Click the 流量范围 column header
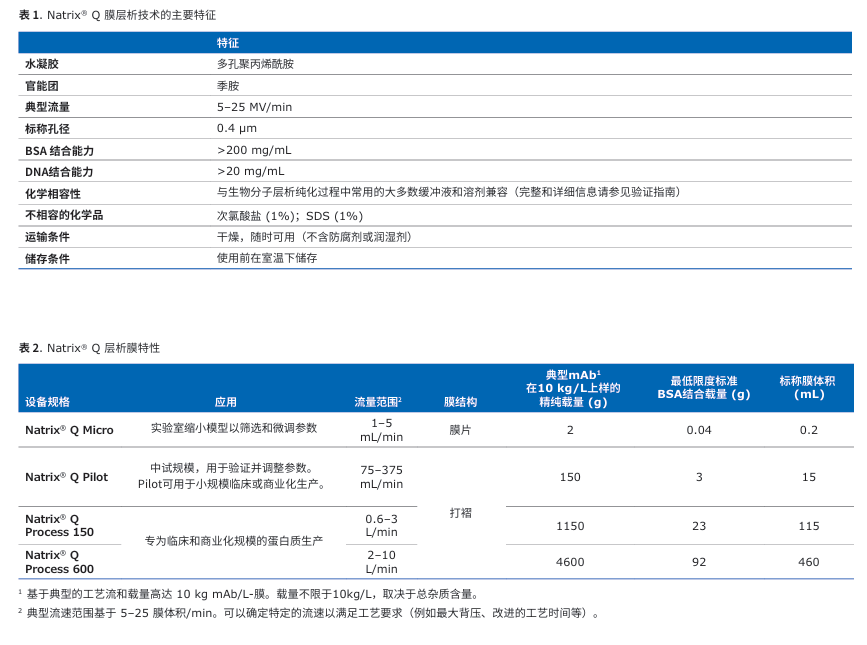The image size is (867, 645). (378, 402)
